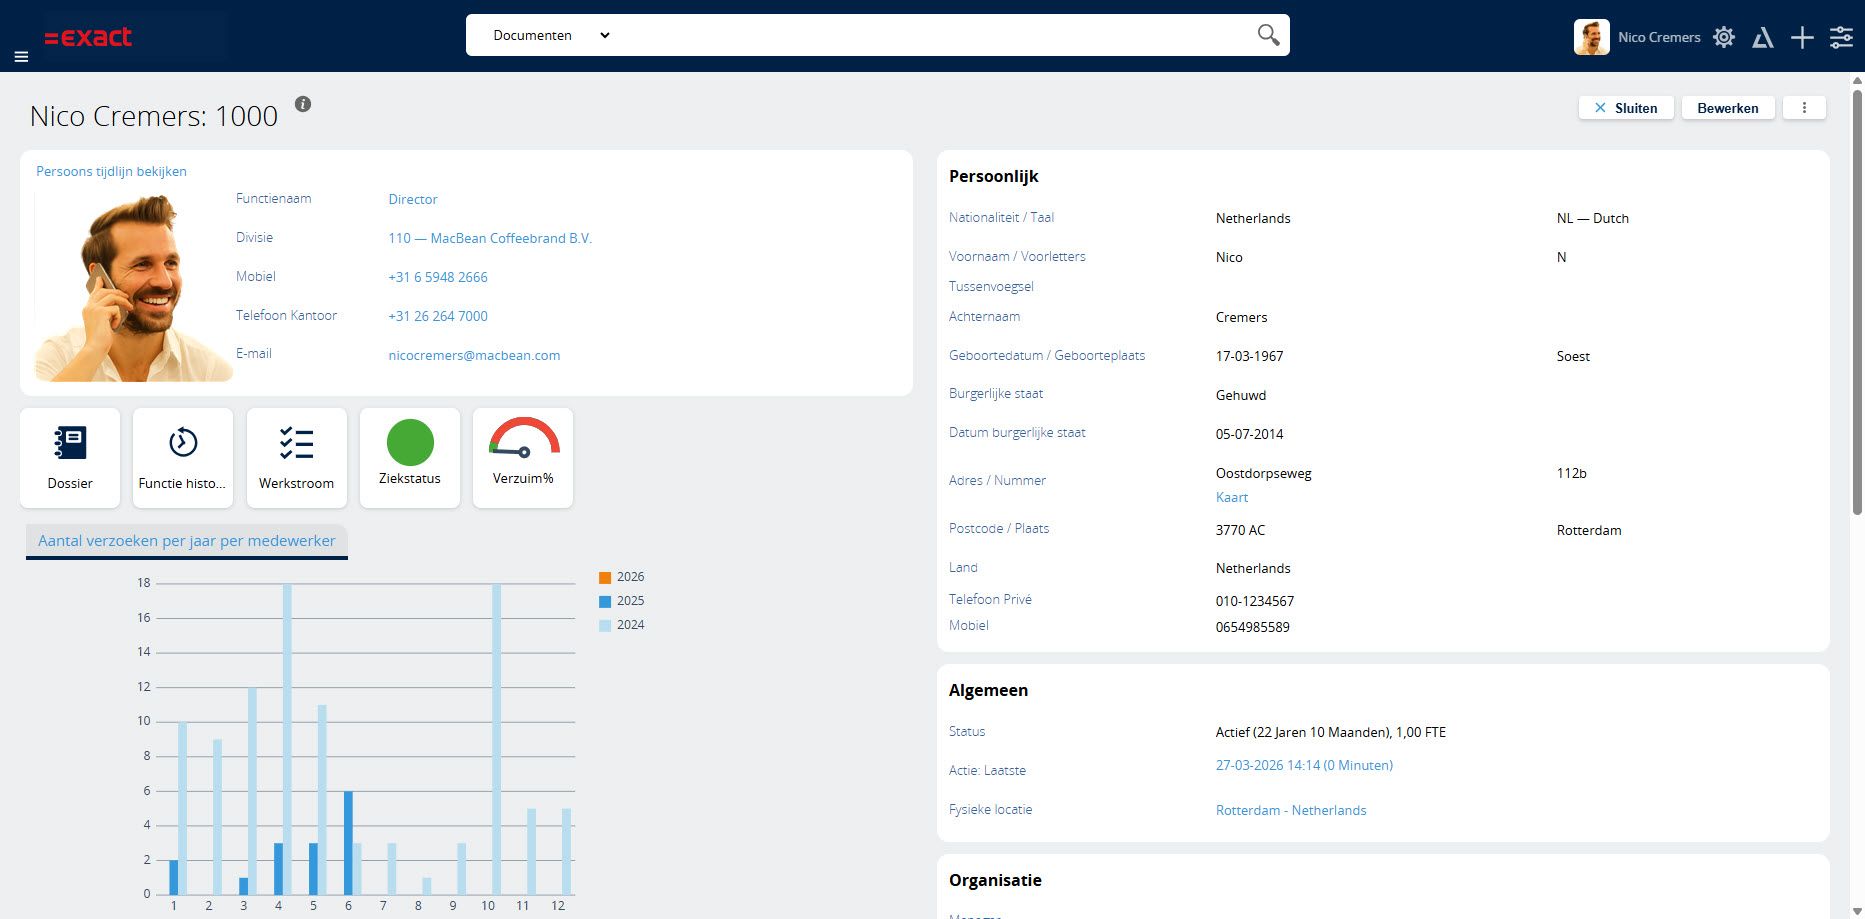Click the Bewerken button
1865x919 pixels.
coord(1728,108)
